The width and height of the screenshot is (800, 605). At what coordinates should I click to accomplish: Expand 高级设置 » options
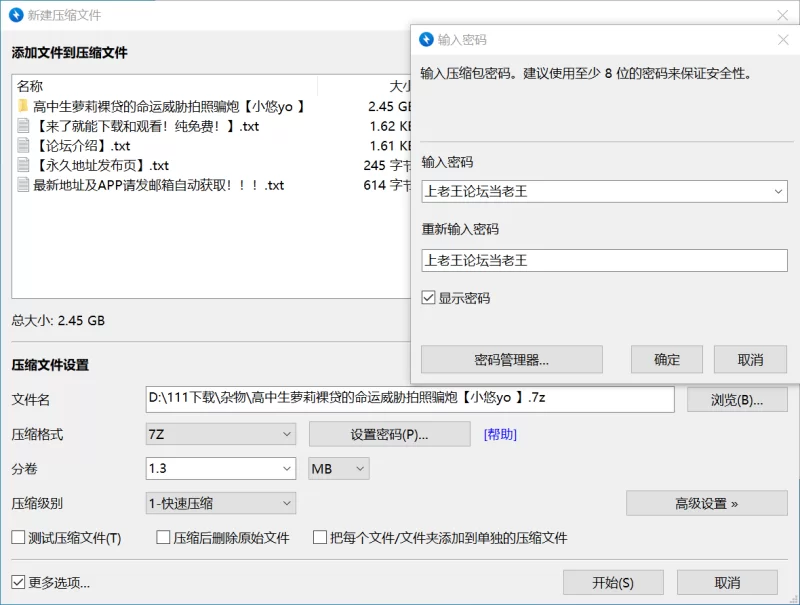coord(707,503)
